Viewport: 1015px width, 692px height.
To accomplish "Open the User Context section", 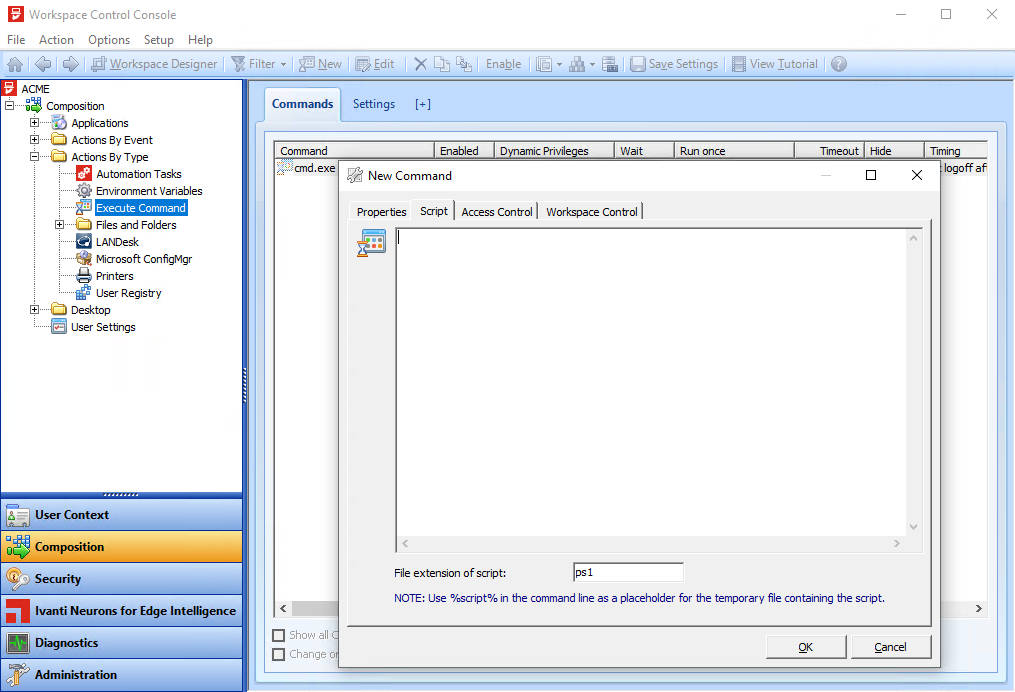I will click(x=122, y=515).
